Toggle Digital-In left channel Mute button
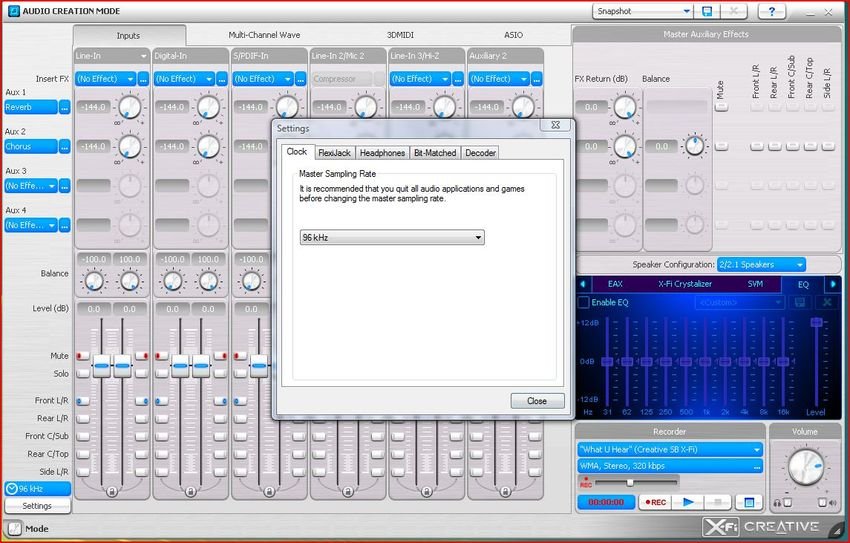 pos(162,356)
